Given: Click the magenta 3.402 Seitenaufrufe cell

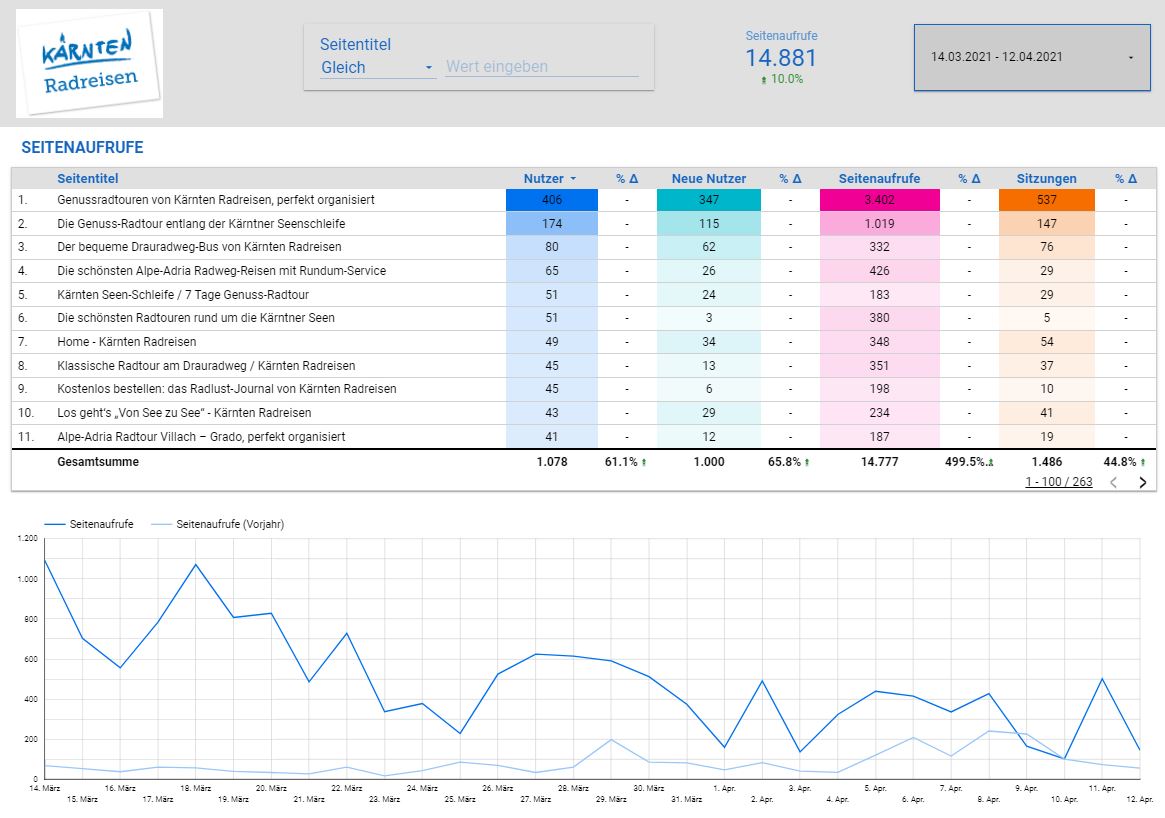Looking at the screenshot, I should click(879, 200).
